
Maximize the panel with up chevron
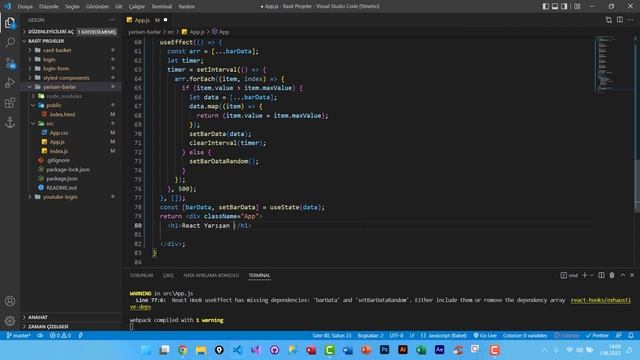coord(622,276)
